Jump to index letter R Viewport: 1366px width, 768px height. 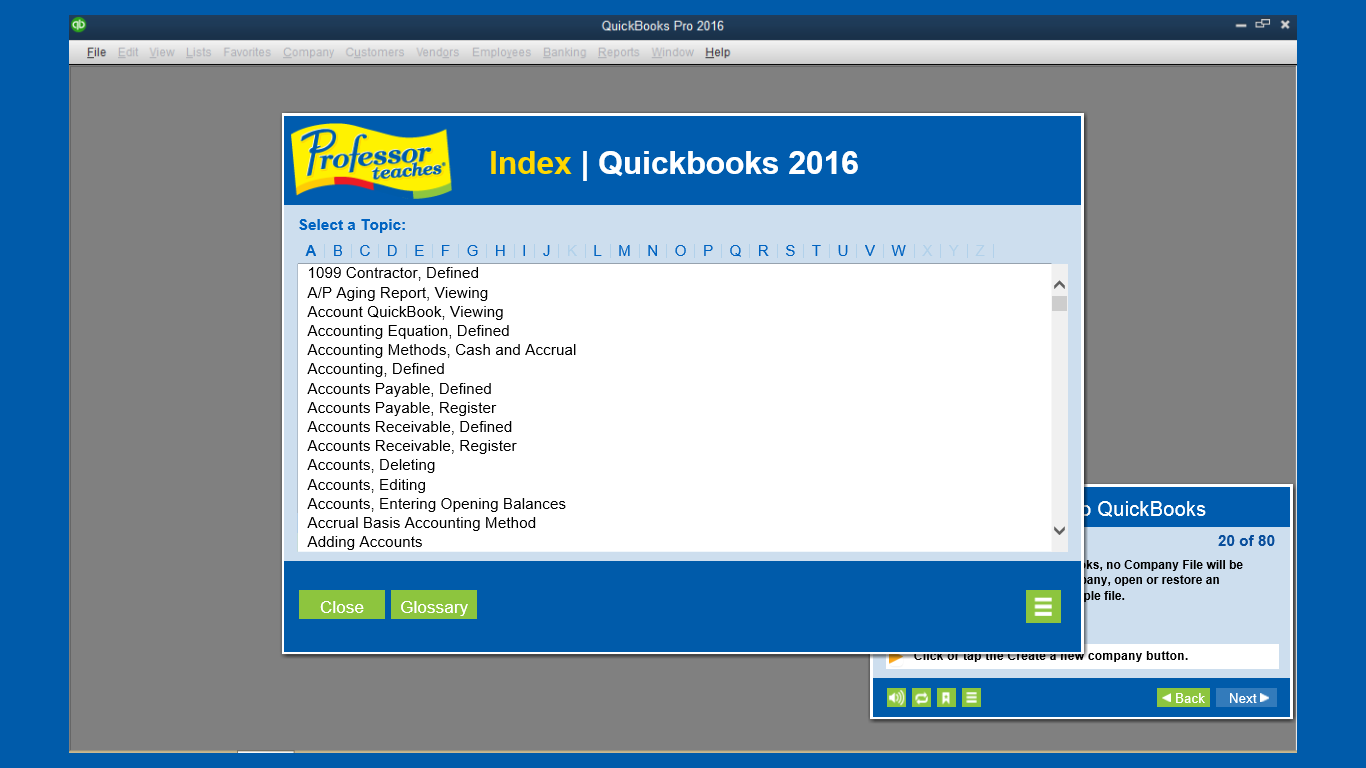(763, 251)
